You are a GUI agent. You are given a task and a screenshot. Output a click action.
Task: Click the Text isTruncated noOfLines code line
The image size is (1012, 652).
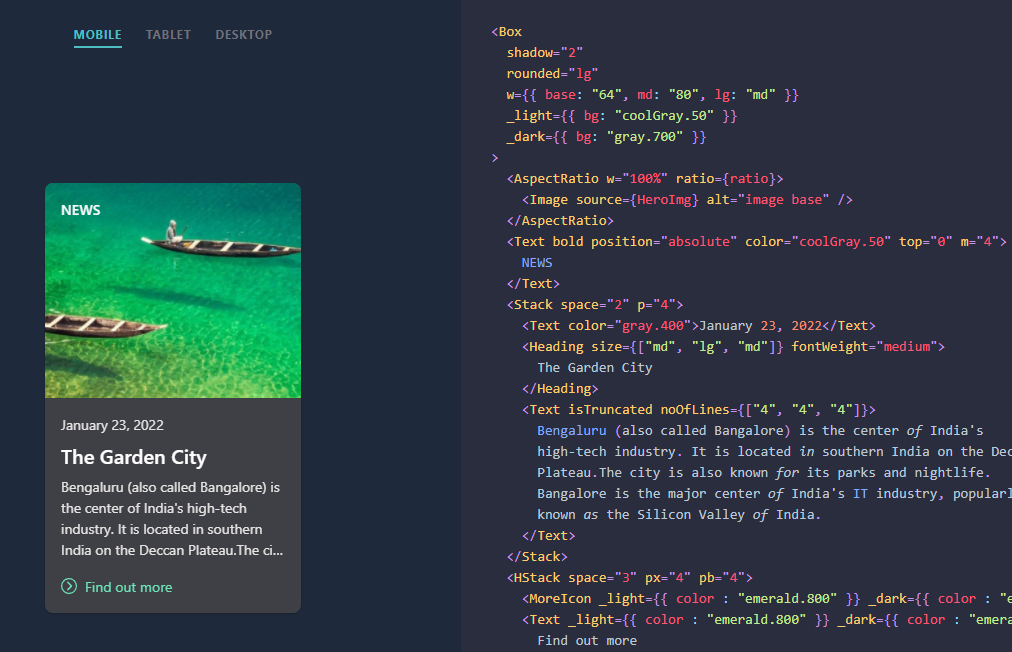pos(699,409)
